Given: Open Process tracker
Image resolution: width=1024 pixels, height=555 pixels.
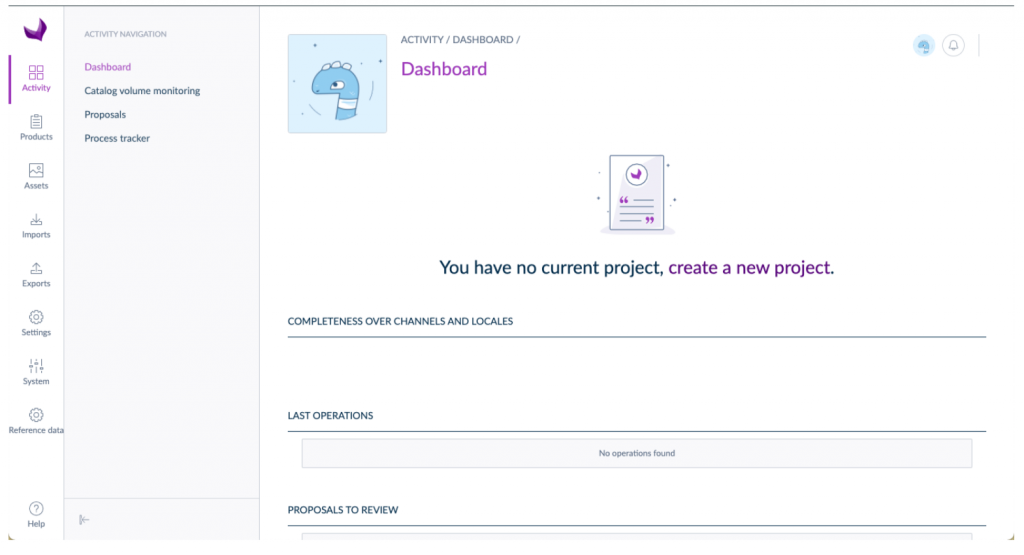Looking at the screenshot, I should [x=117, y=138].
